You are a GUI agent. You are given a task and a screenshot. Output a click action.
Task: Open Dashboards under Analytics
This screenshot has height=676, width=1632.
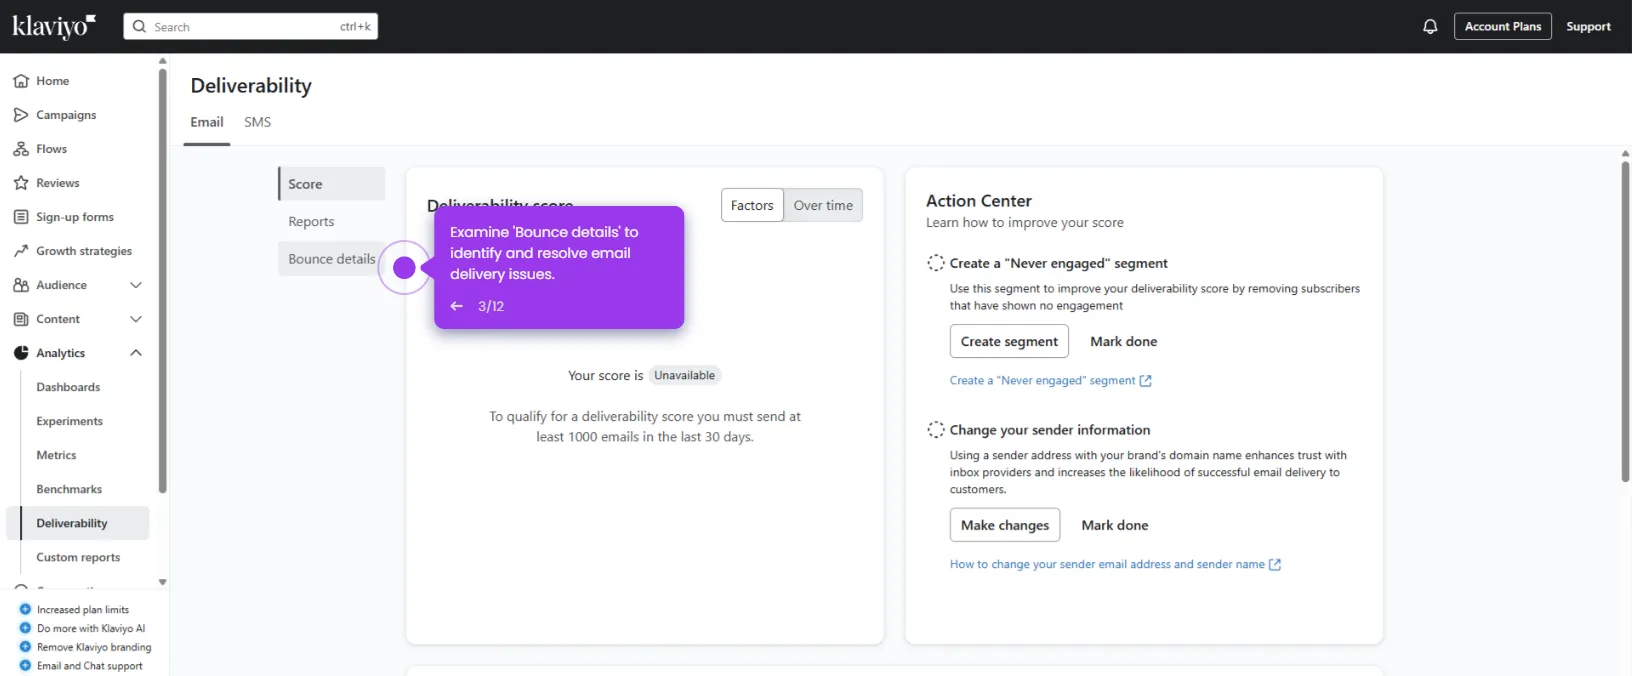point(68,387)
